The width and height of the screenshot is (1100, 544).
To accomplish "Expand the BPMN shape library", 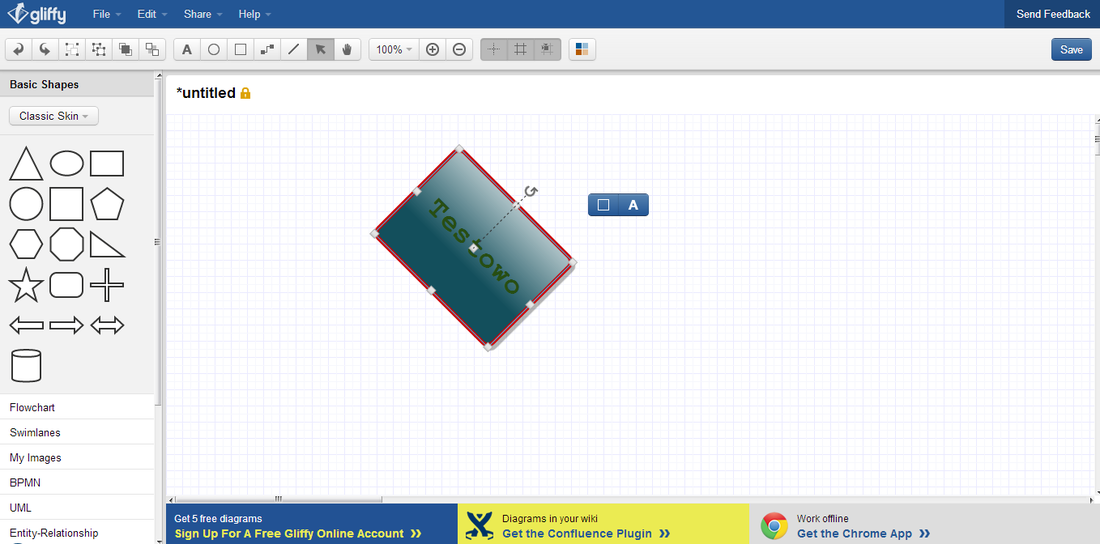I will pyautogui.click(x=77, y=483).
